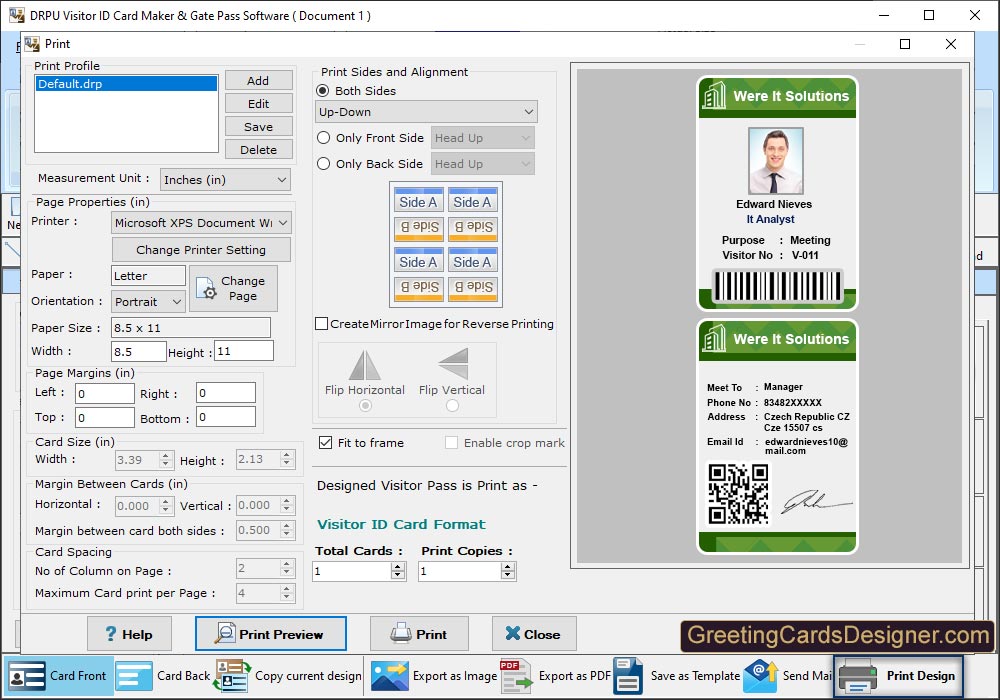Click Print Preview

tap(271, 634)
